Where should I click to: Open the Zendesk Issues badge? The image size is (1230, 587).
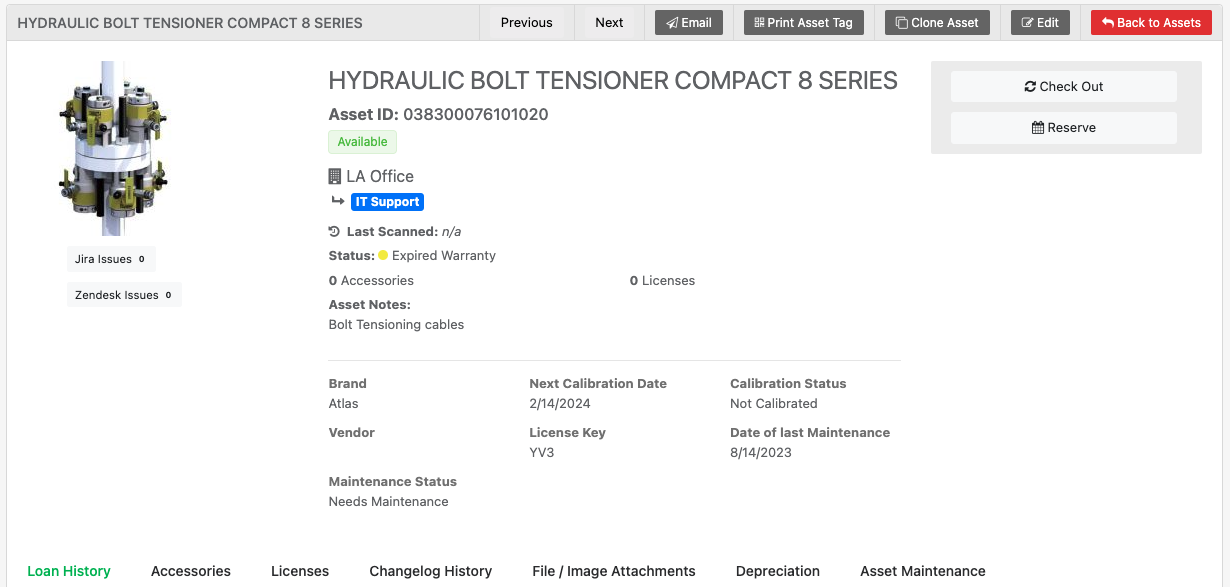click(x=123, y=295)
